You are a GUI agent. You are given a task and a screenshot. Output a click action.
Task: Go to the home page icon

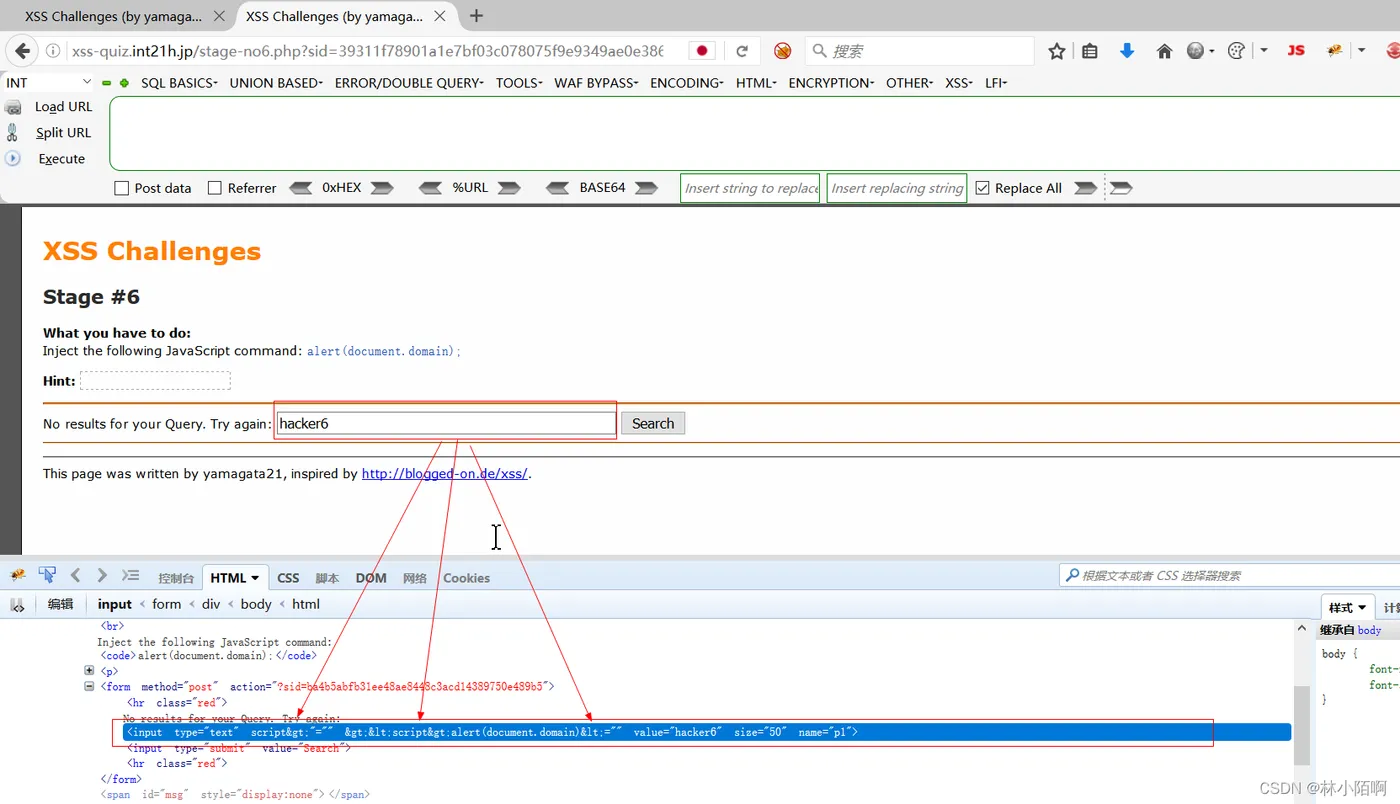click(1164, 51)
